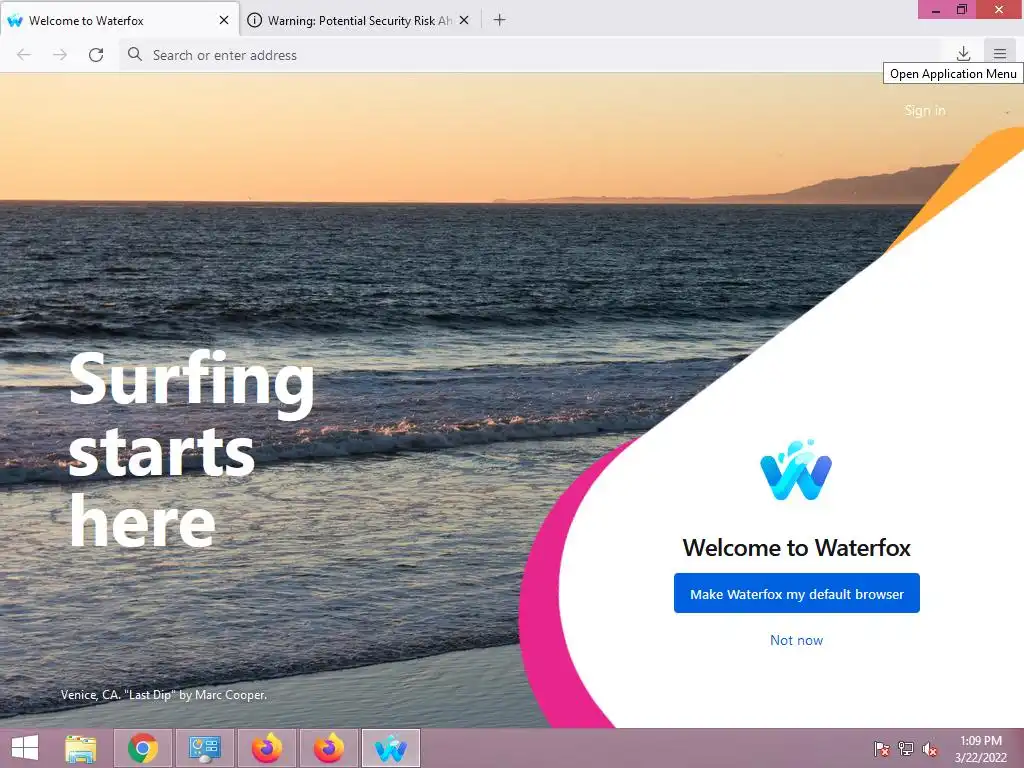
Task: Open the Windows Start menu
Action: [25, 748]
